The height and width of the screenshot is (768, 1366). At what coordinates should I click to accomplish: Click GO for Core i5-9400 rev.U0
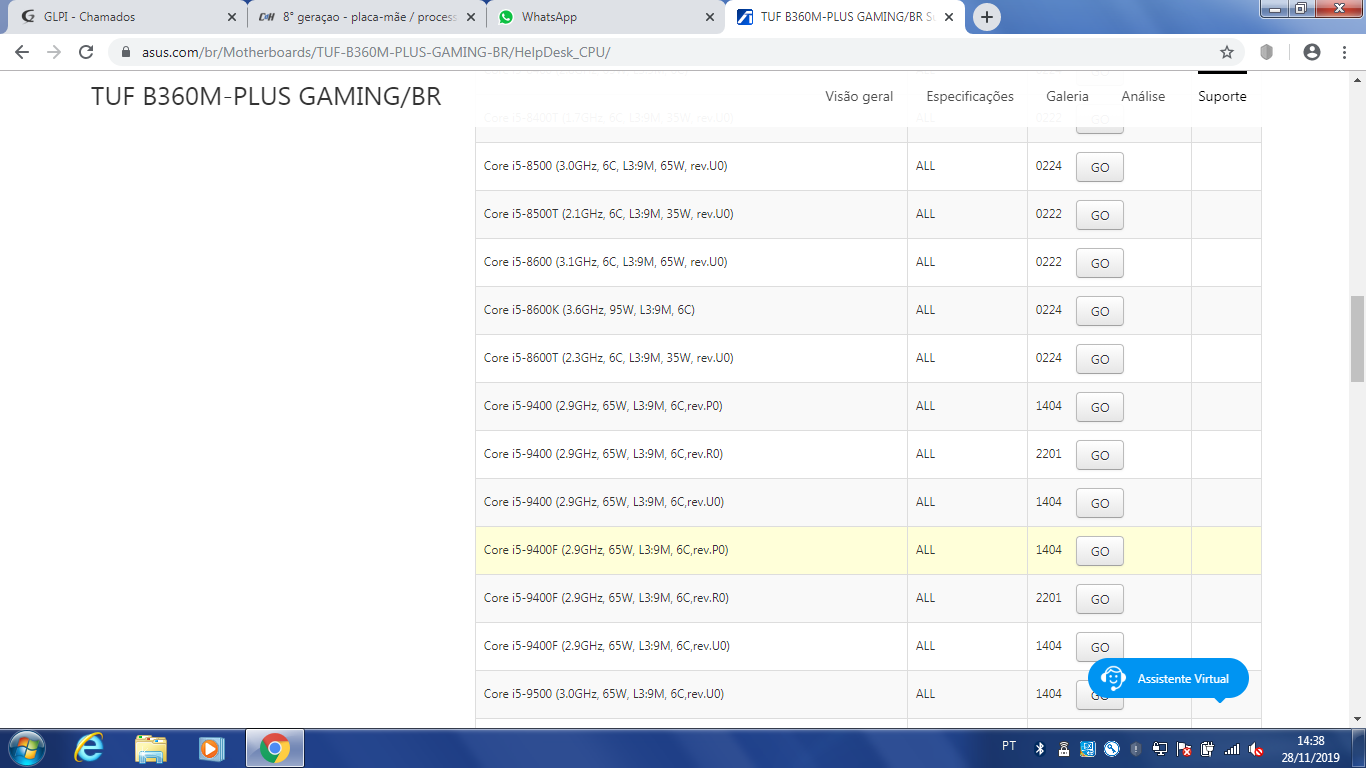pyautogui.click(x=1100, y=503)
